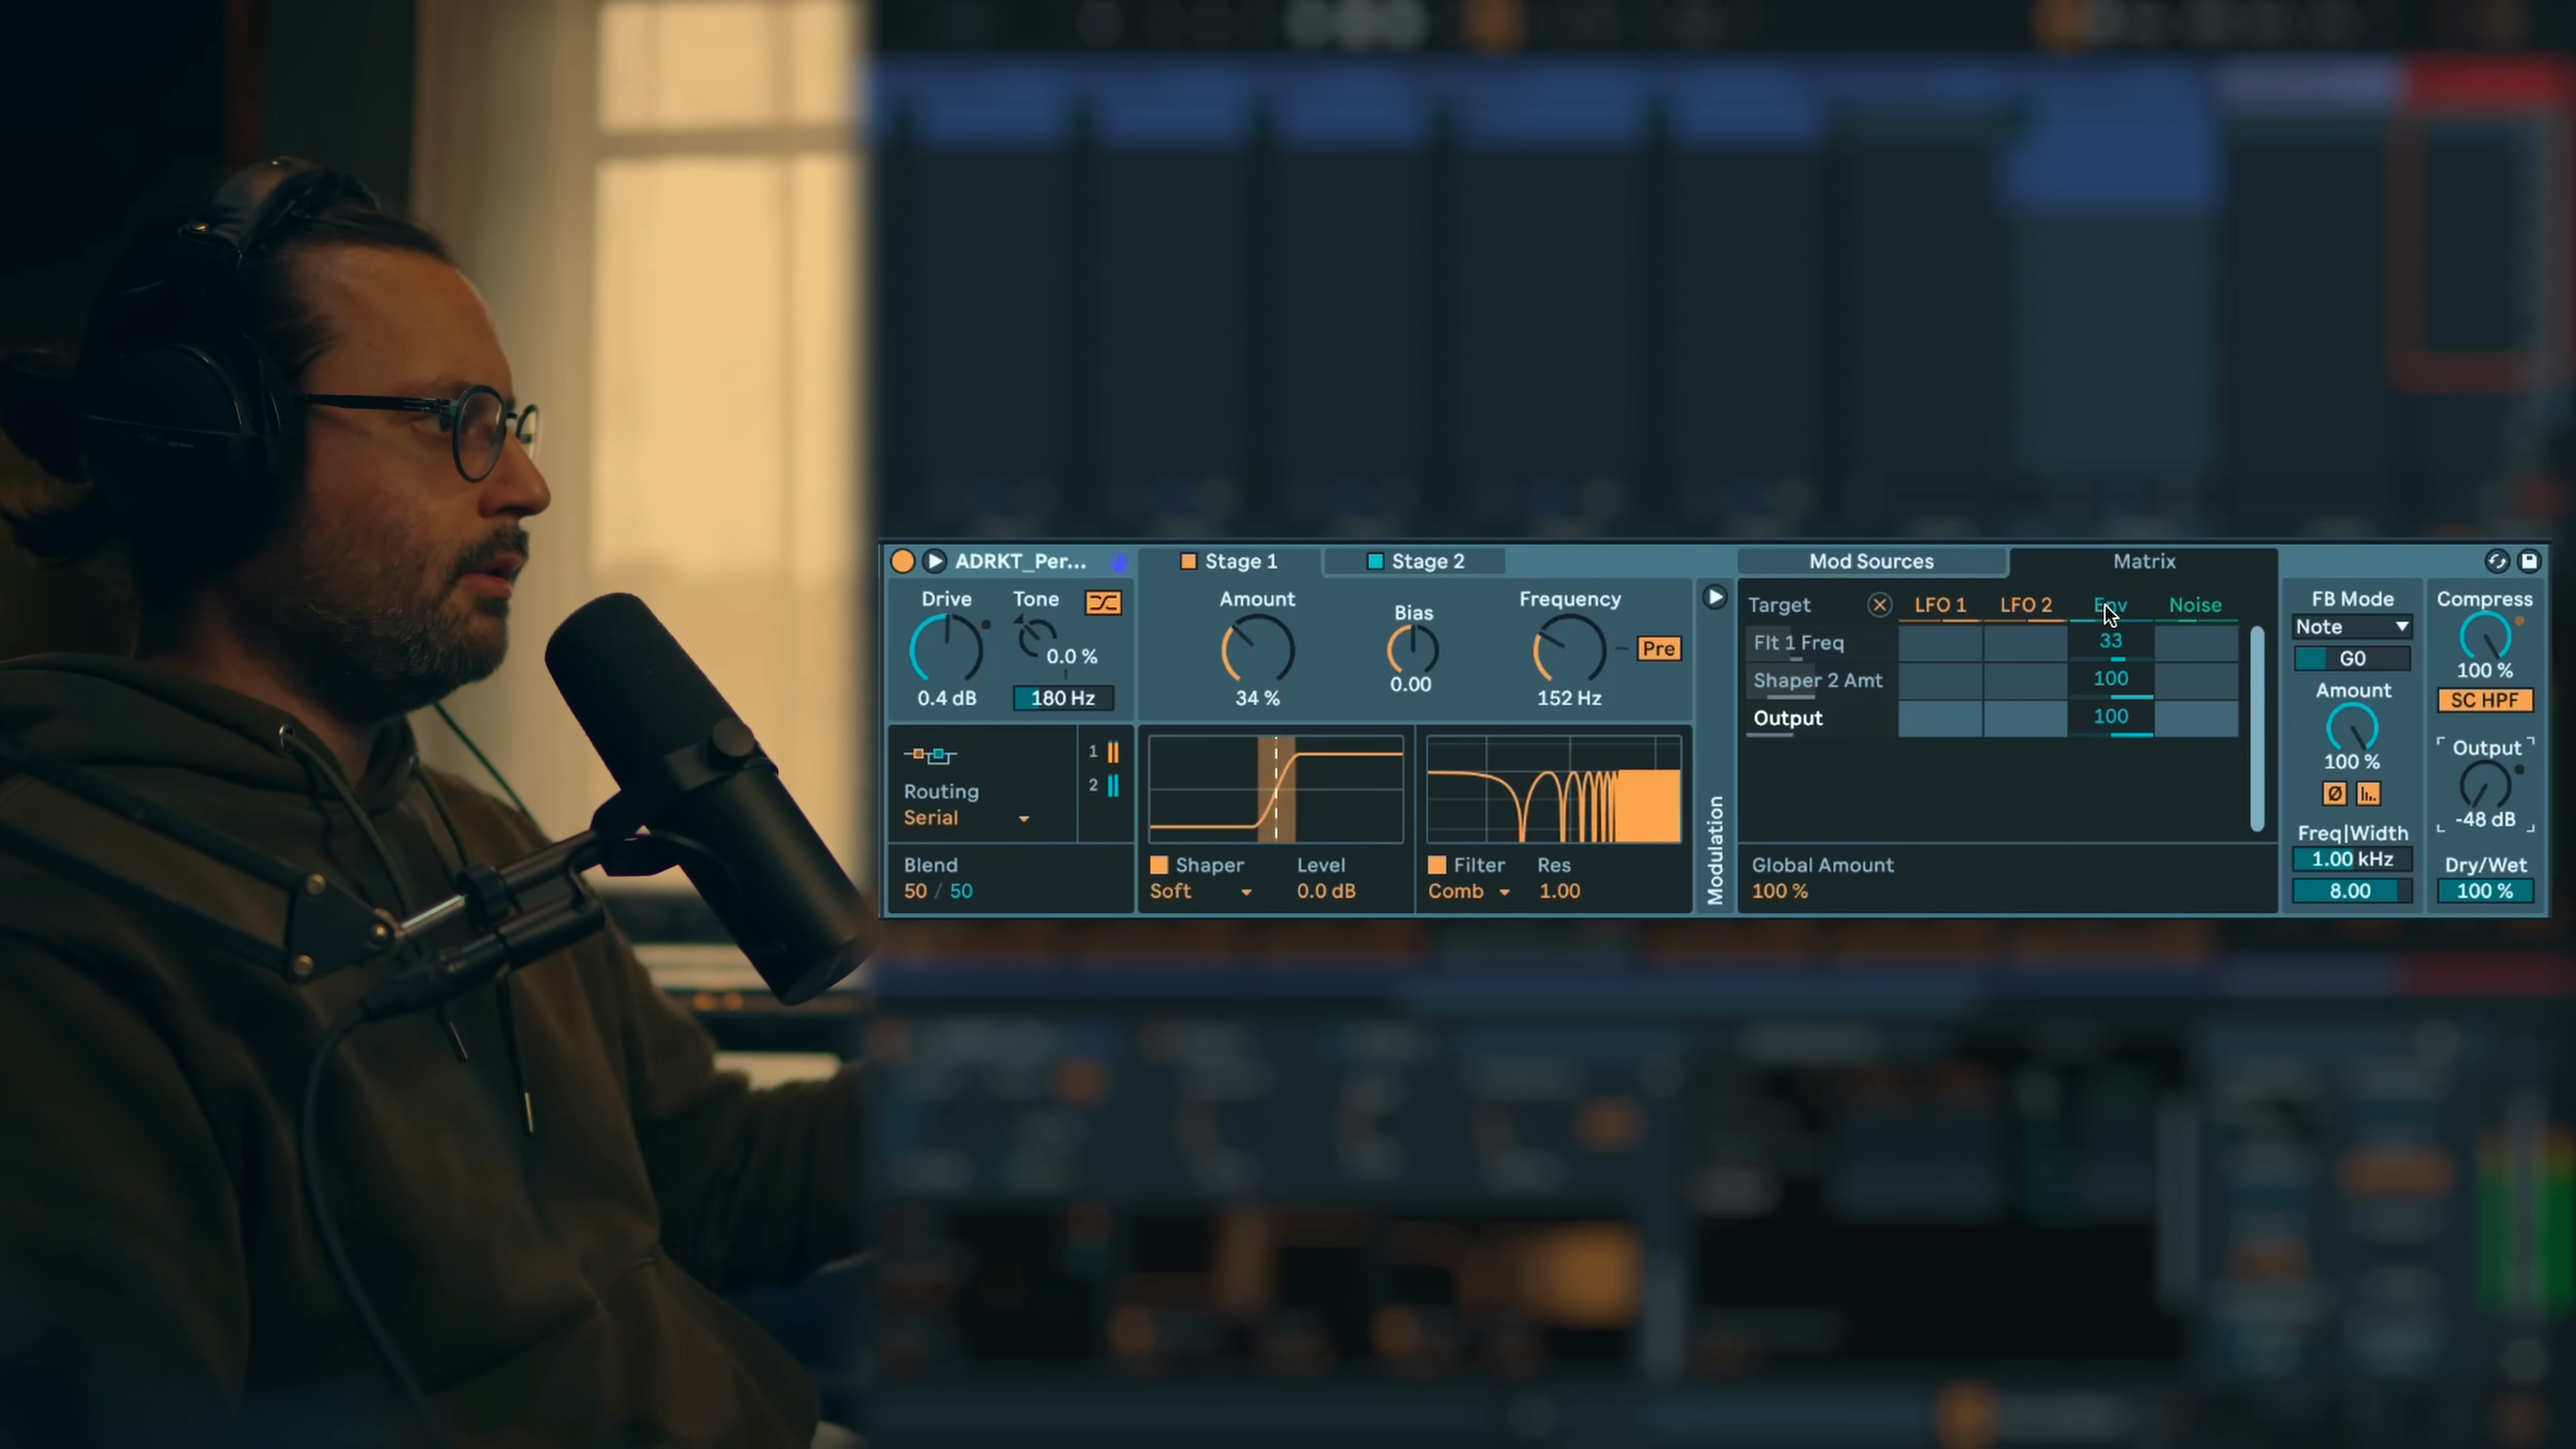Toggle the Shaper on/off square
The height and width of the screenshot is (1449, 2576).
pyautogui.click(x=1159, y=865)
